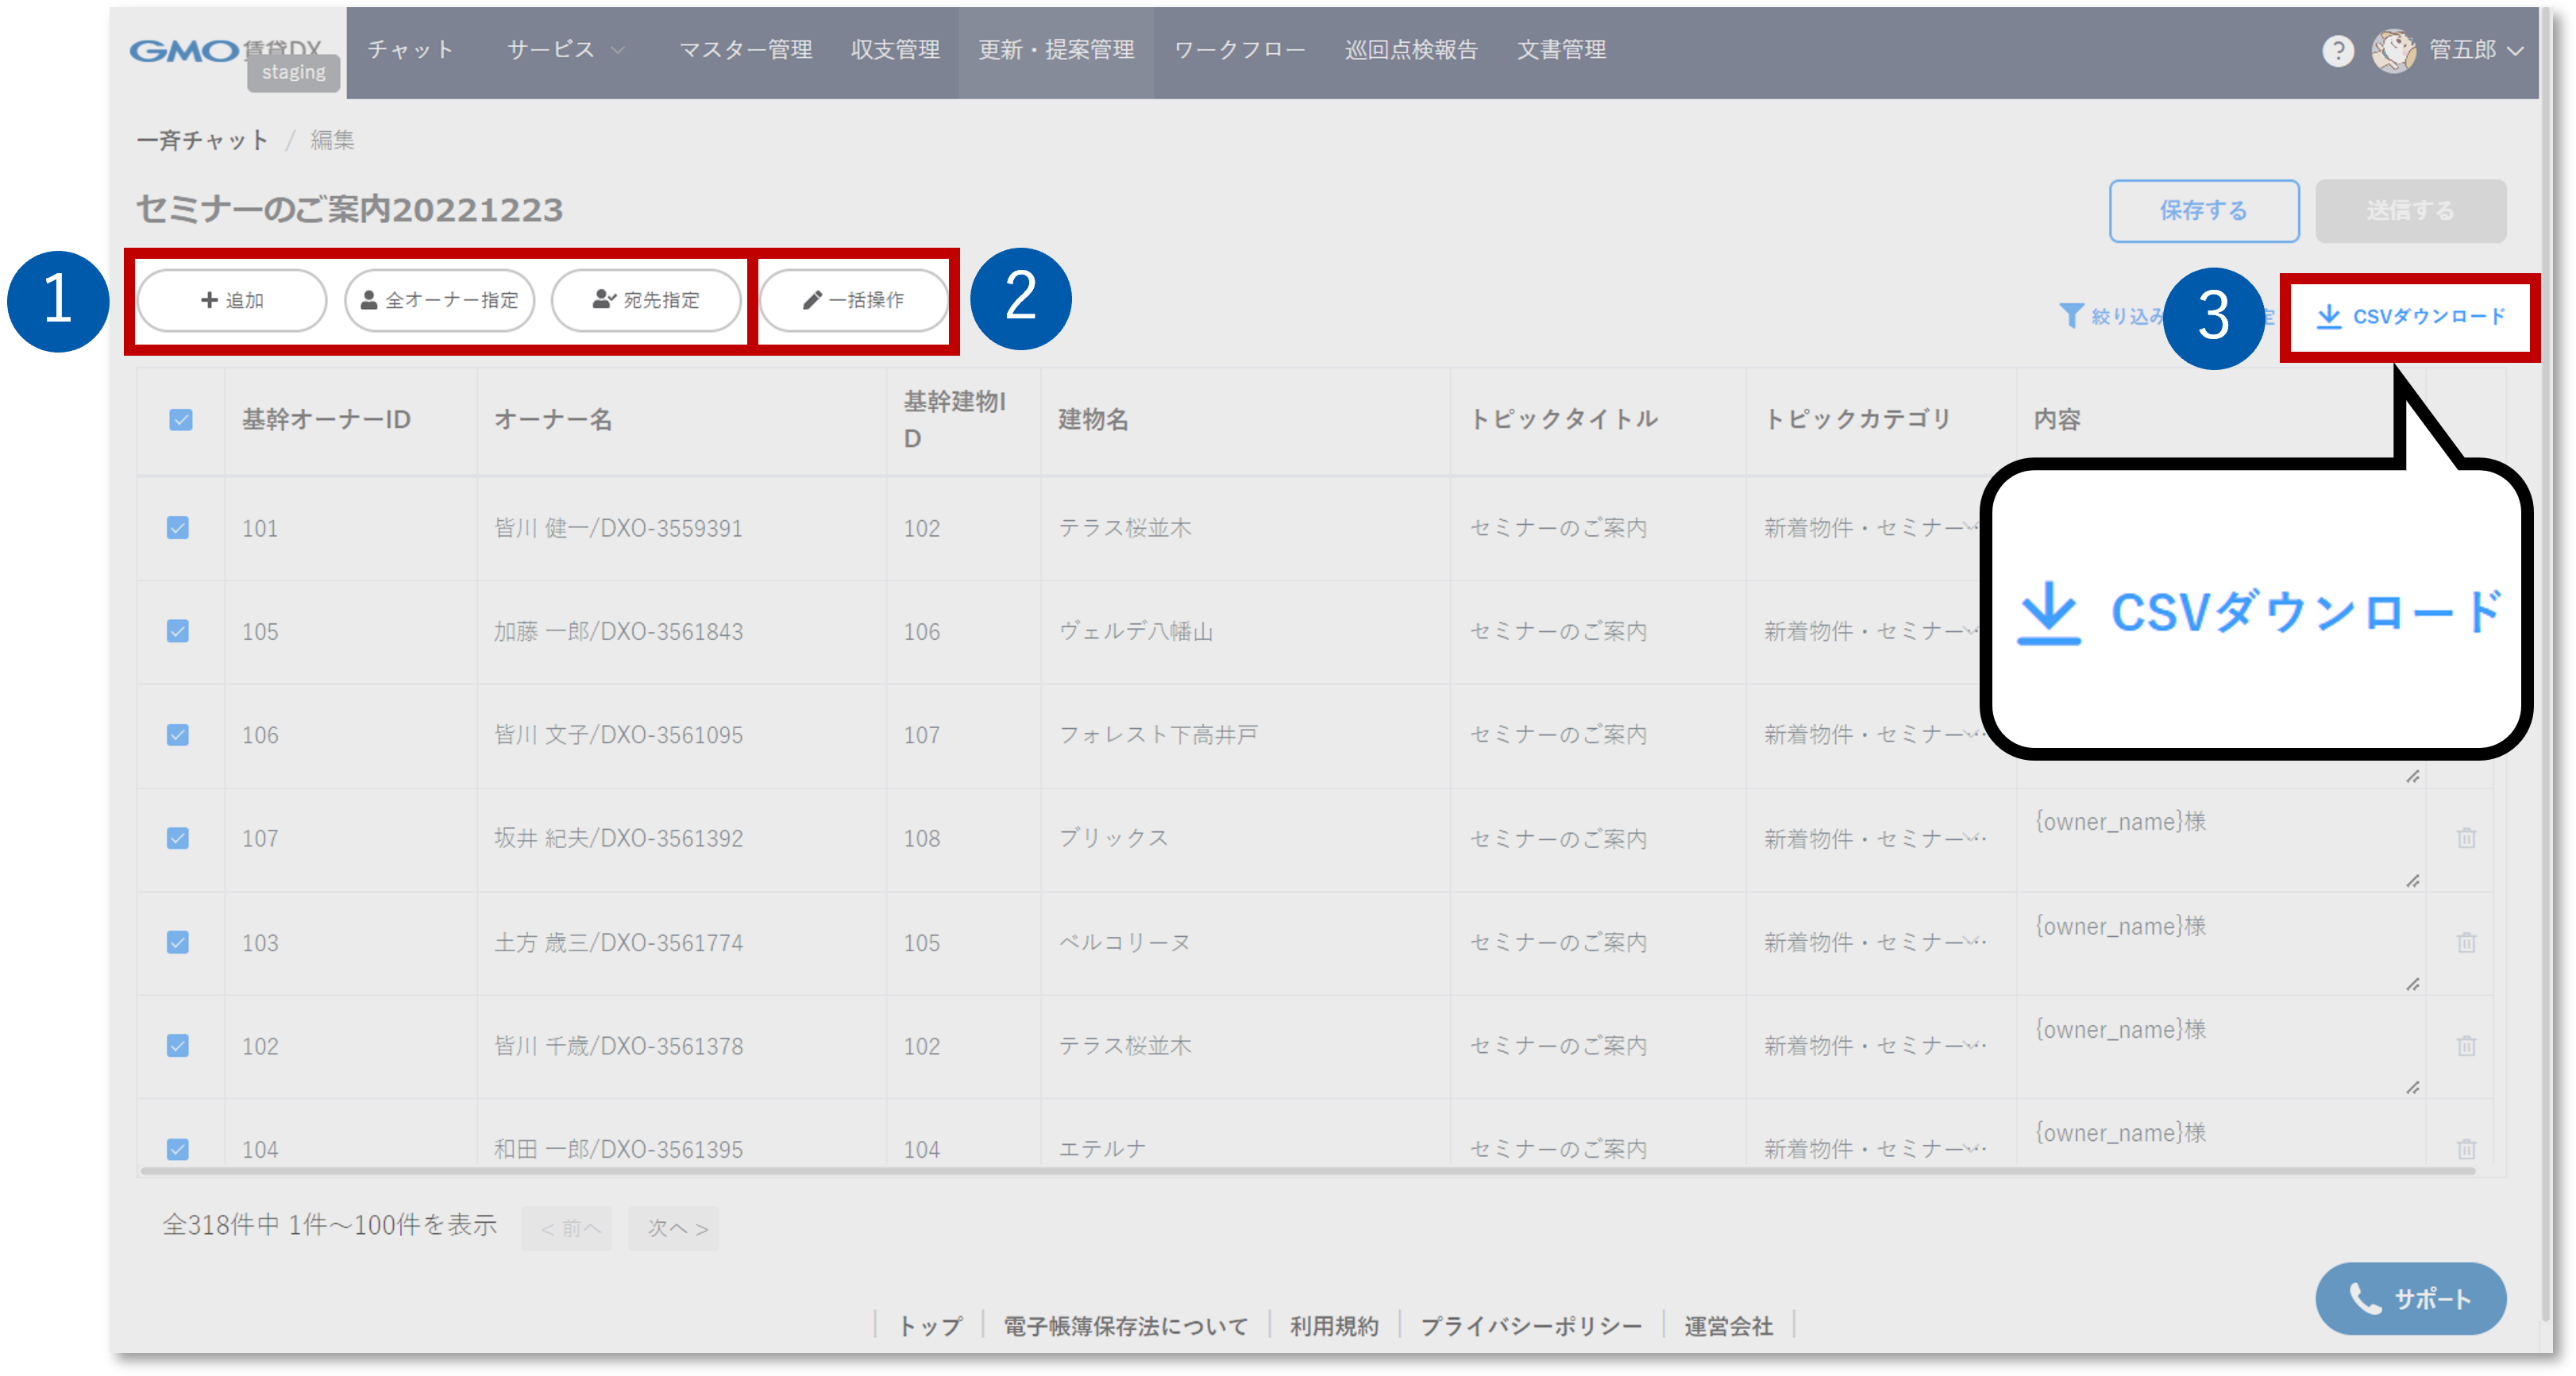This screenshot has width=2576, height=1376.
Task: Open the 管五郎 user menu chevron
Action: pyautogui.click(x=2516, y=51)
